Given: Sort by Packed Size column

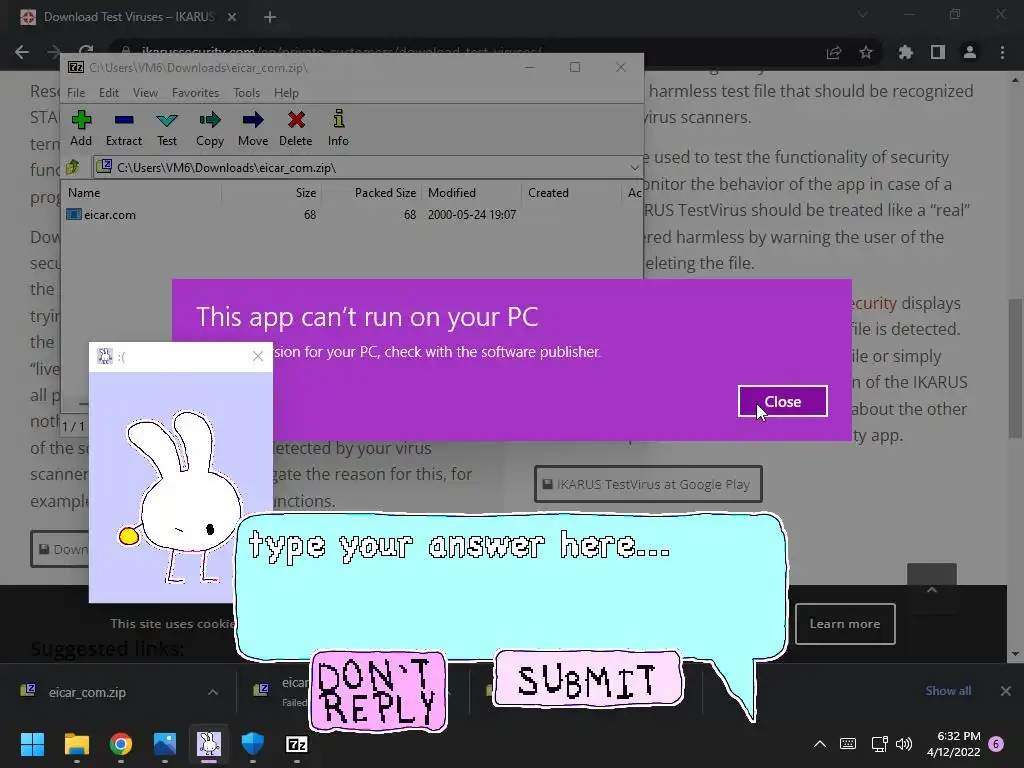Looking at the screenshot, I should click(385, 193).
